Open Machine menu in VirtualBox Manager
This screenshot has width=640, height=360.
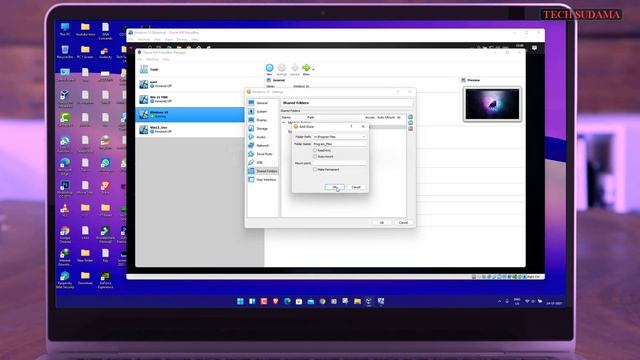click(152, 60)
